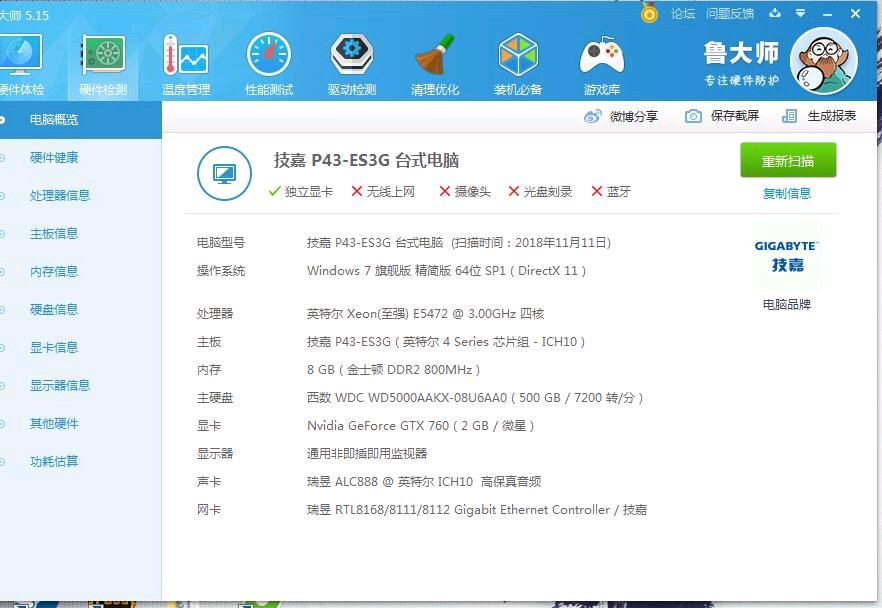Image resolution: width=882 pixels, height=608 pixels.
Task: Click the Weibo logo icon
Action: tap(592, 116)
